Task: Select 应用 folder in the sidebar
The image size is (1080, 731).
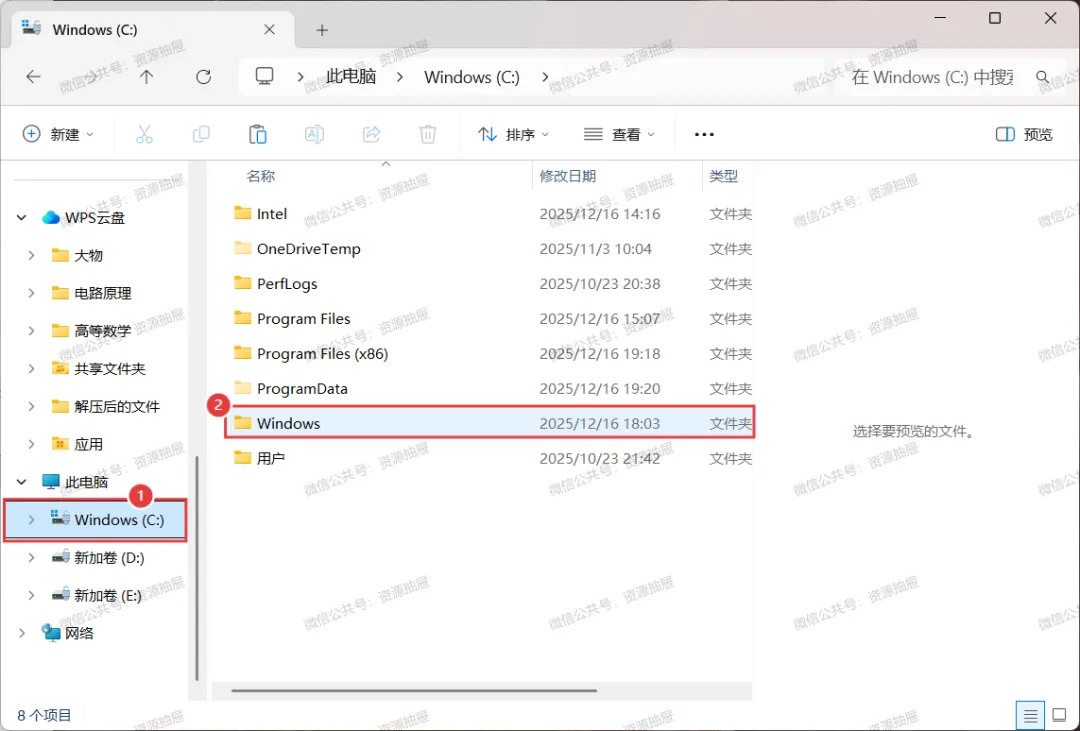Action: tap(88, 444)
